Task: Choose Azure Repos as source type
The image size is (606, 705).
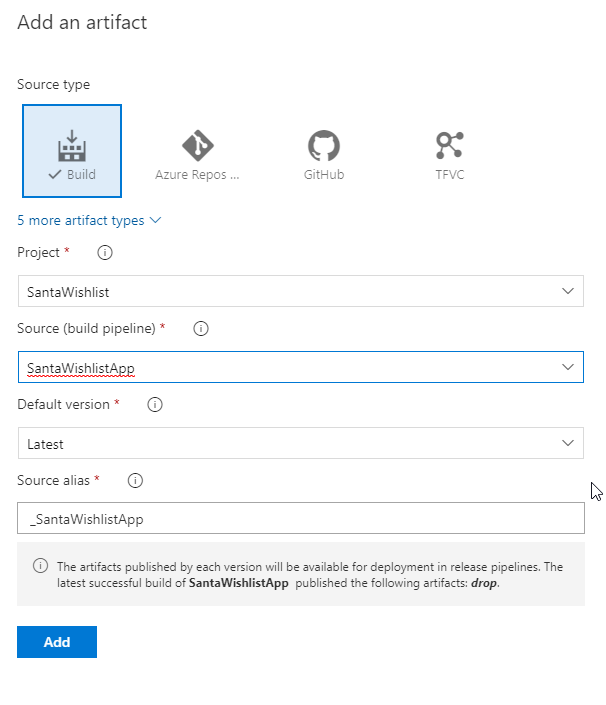Action: [x=197, y=155]
